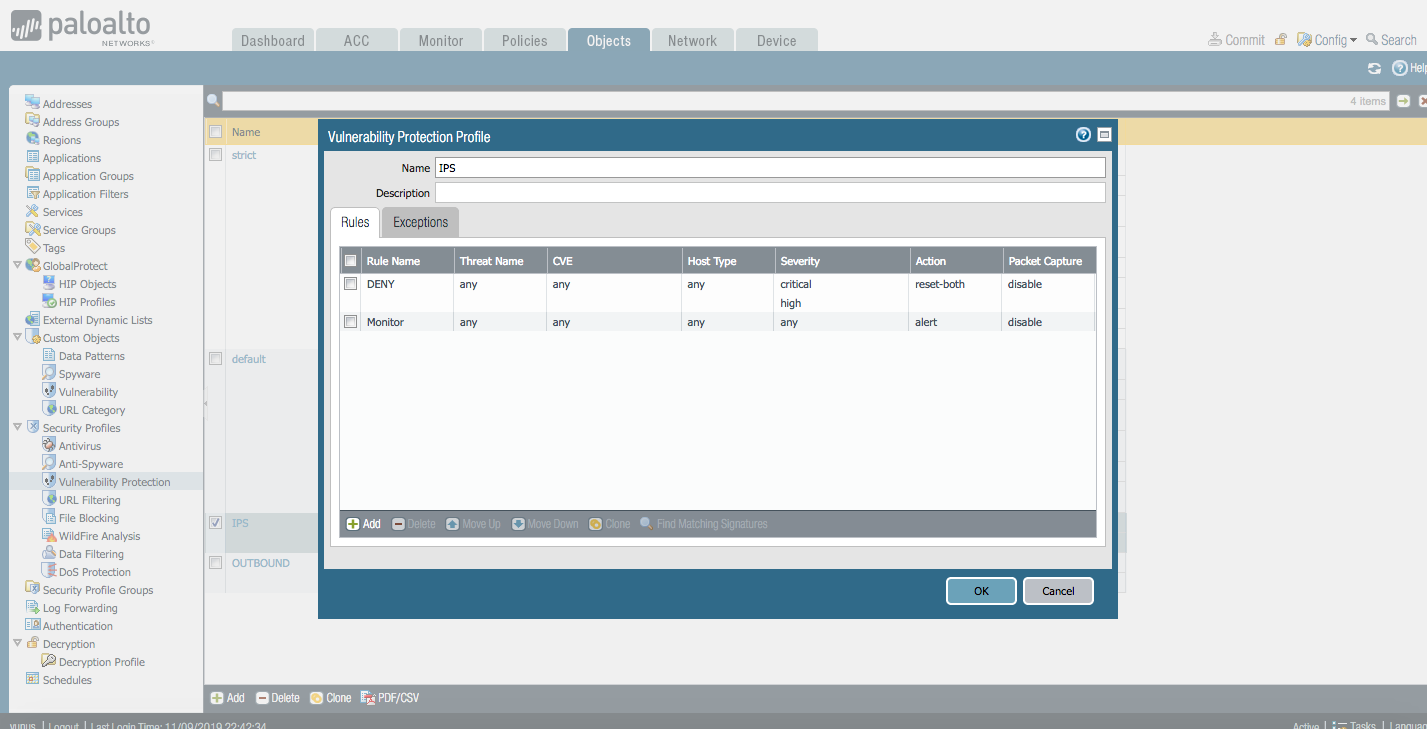This screenshot has width=1427, height=729.
Task: Click the Antivirus icon in sidebar
Action: (x=49, y=446)
